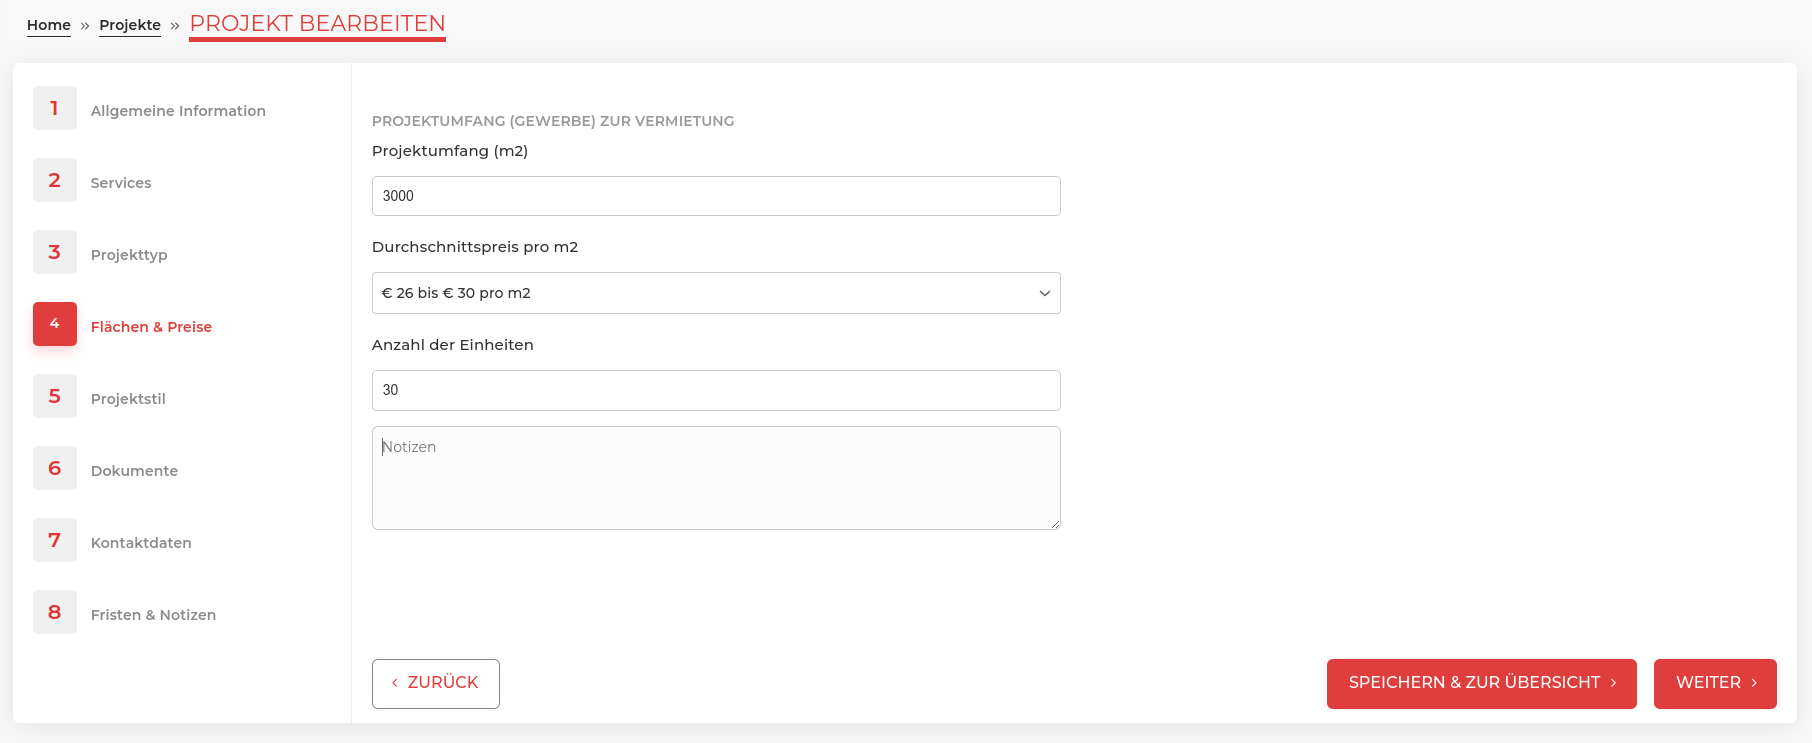Click into the Projektumfang (m2) field
Screen dimensions: 1812x743
(716, 196)
